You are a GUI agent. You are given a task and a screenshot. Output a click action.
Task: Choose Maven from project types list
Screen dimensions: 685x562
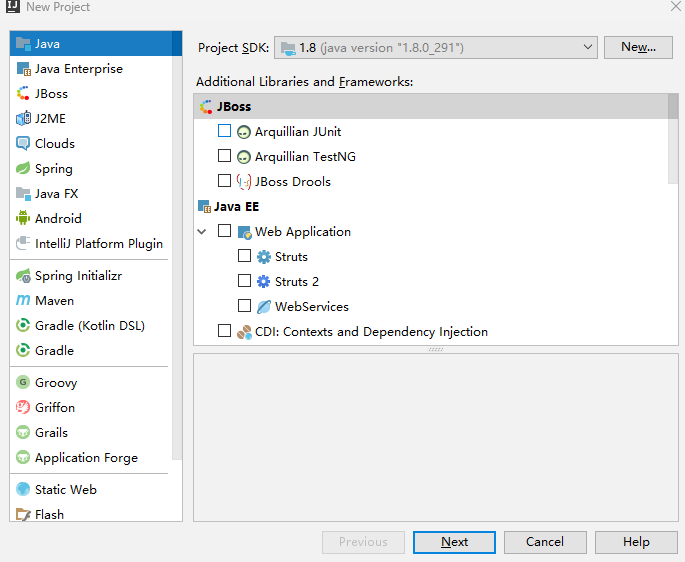[55, 301]
